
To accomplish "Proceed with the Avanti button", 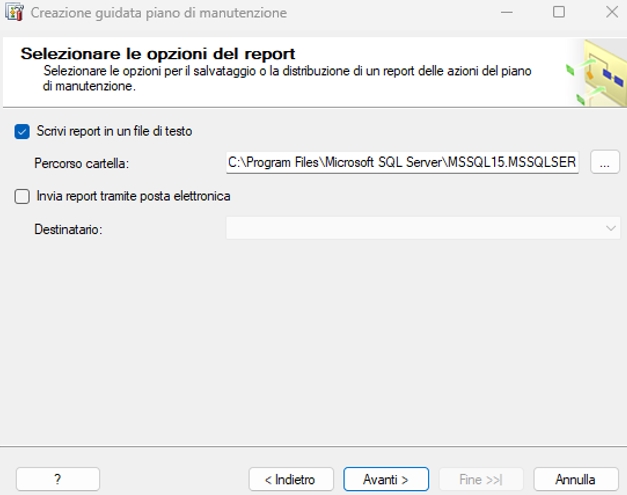I will [386, 479].
